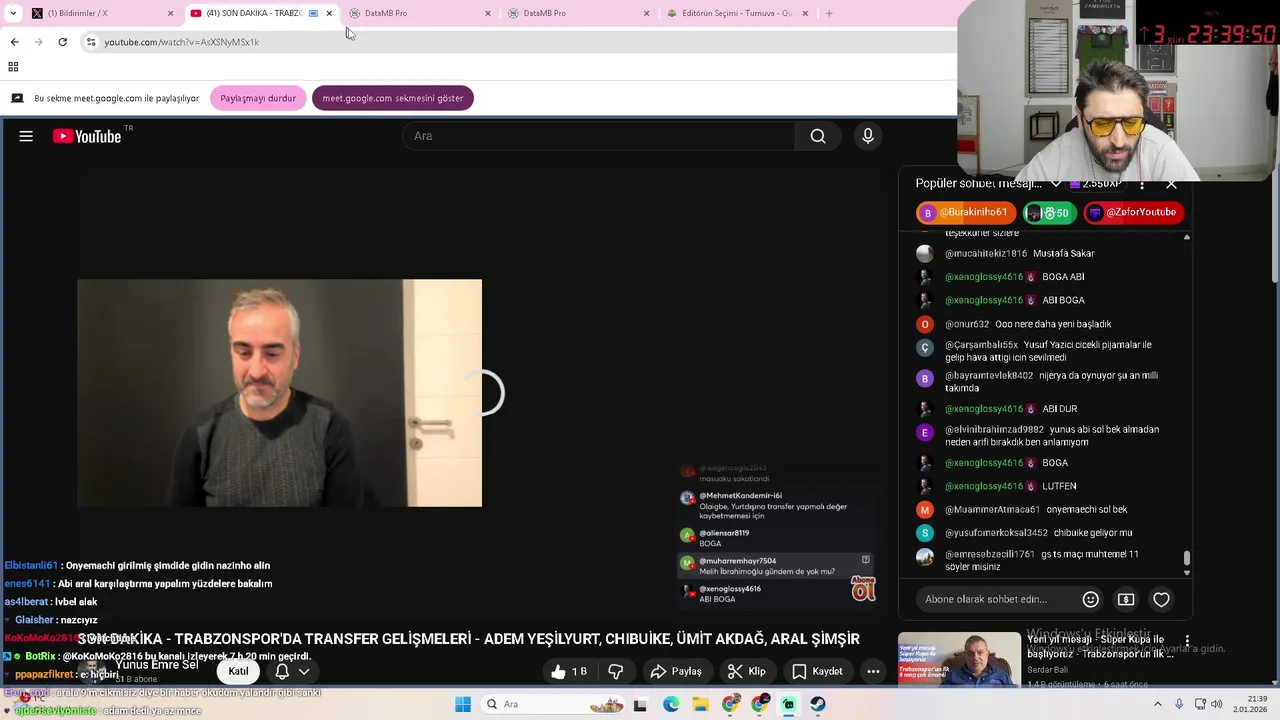Reload the current YouTube page
1280x720 pixels.
62,42
